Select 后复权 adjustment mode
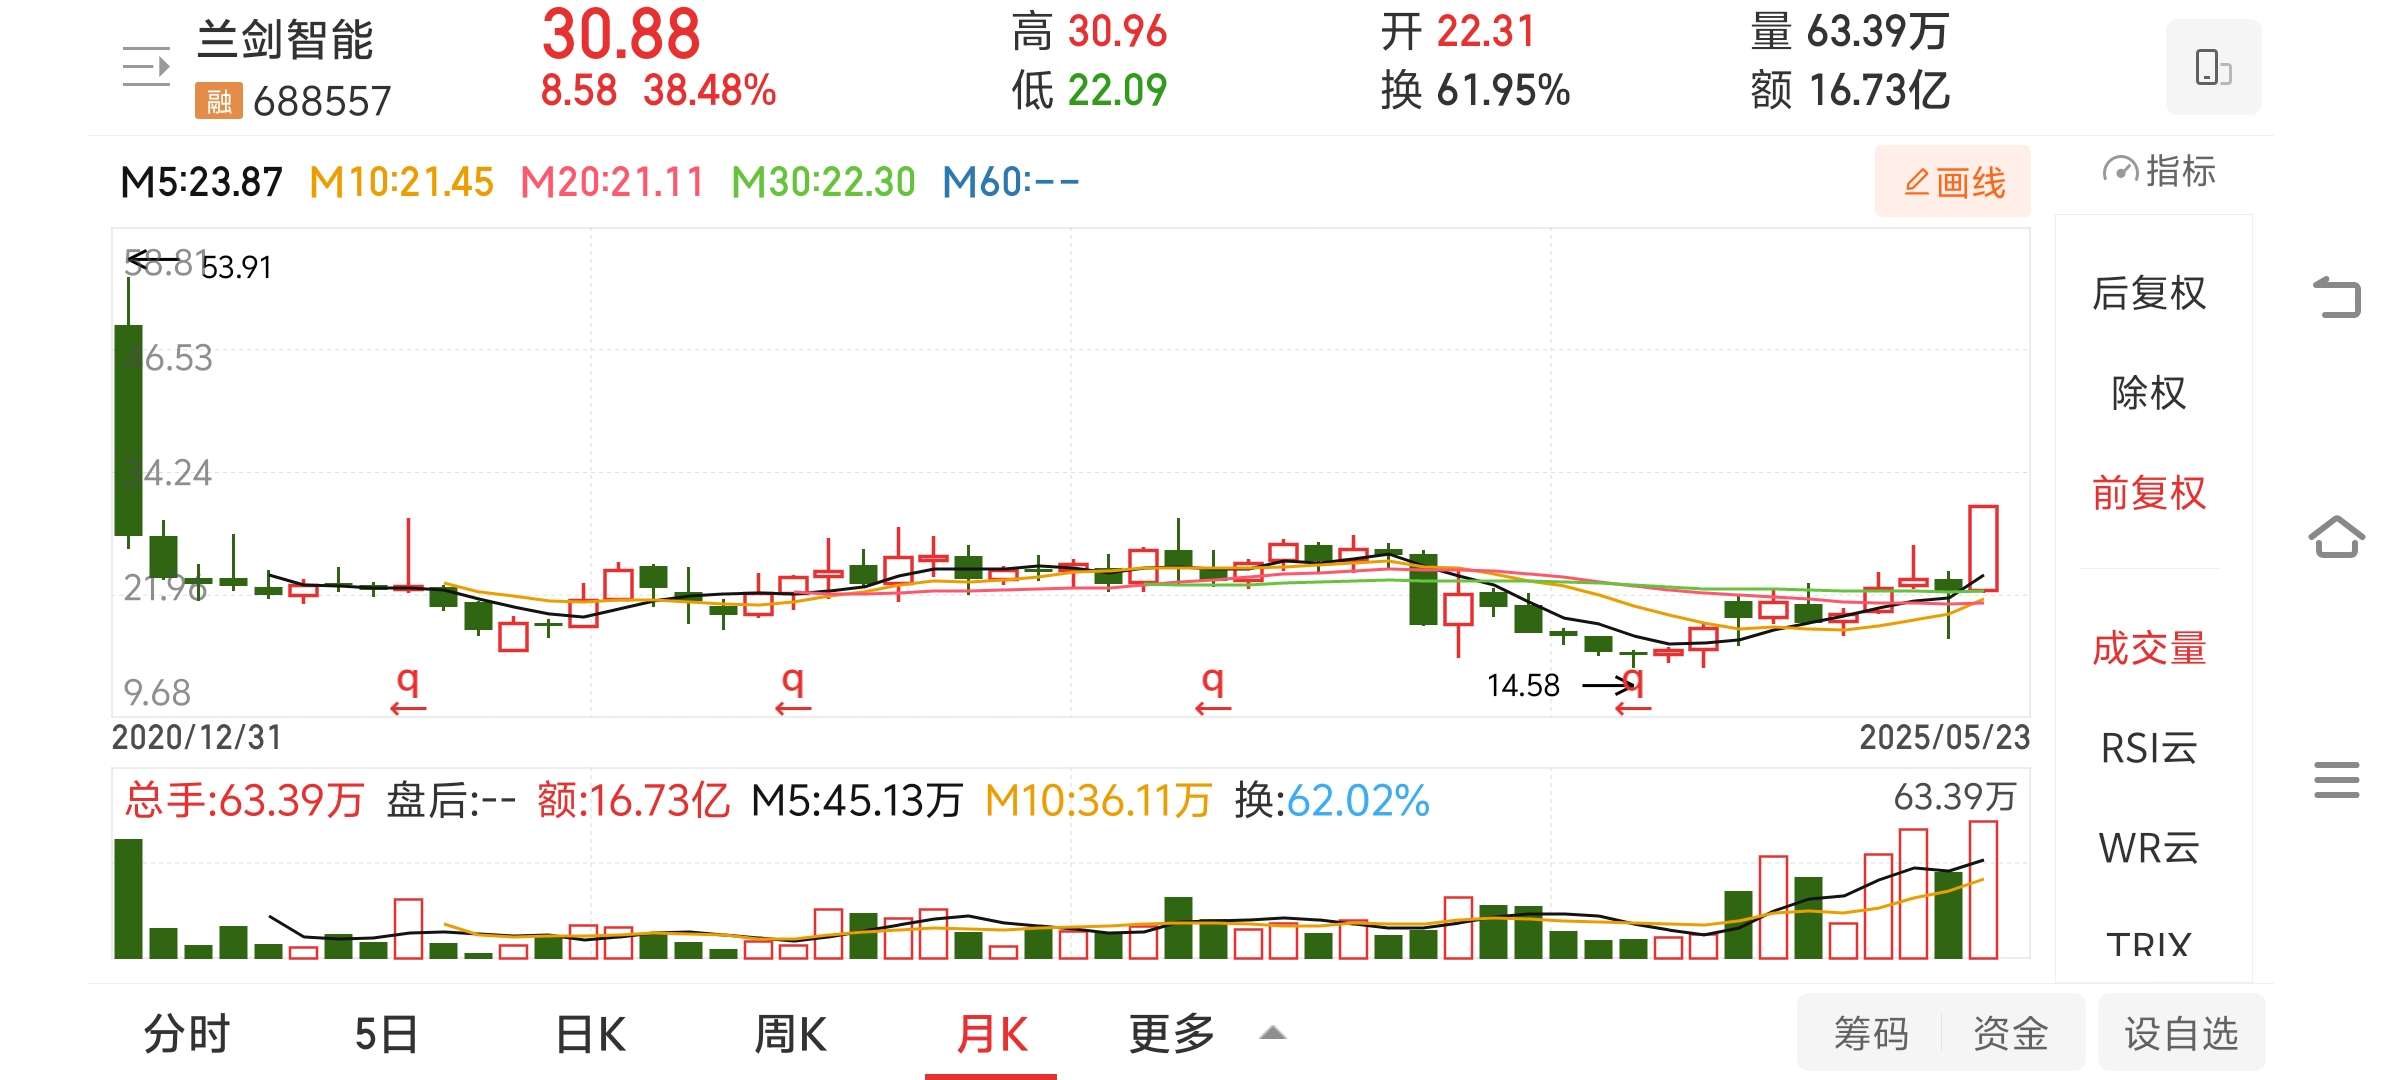 point(2149,293)
